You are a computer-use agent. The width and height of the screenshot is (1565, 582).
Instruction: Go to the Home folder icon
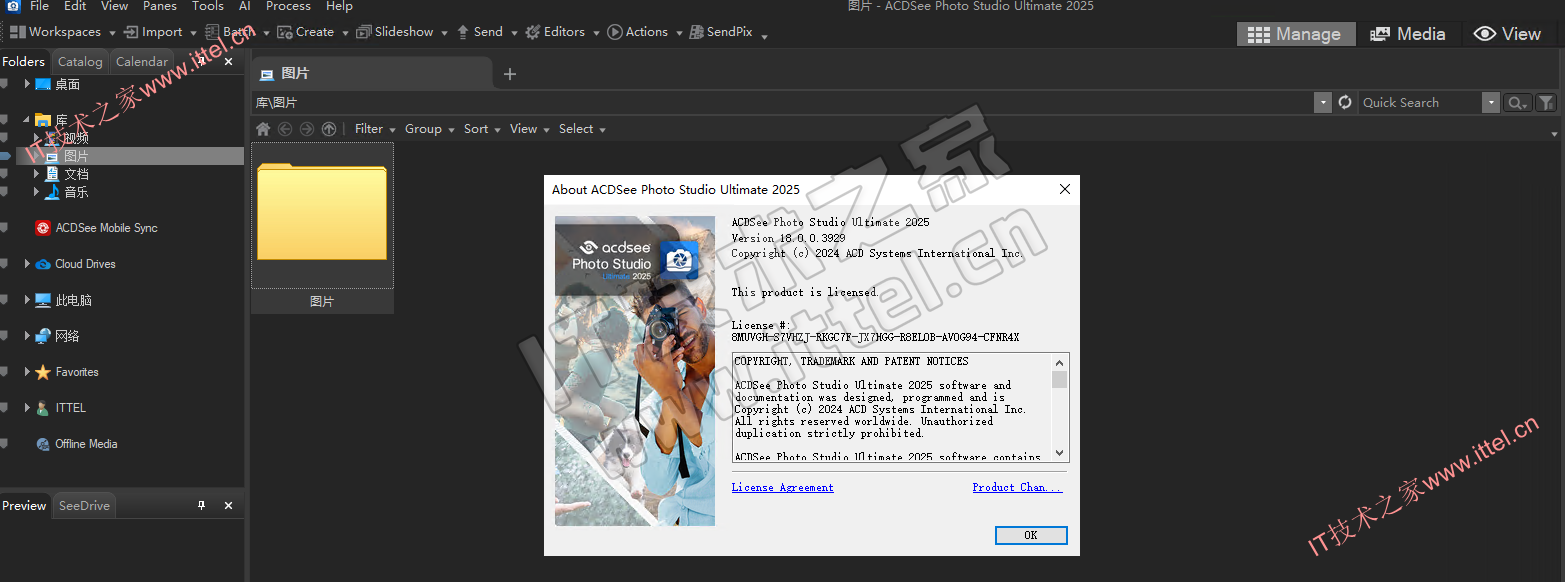click(x=263, y=129)
